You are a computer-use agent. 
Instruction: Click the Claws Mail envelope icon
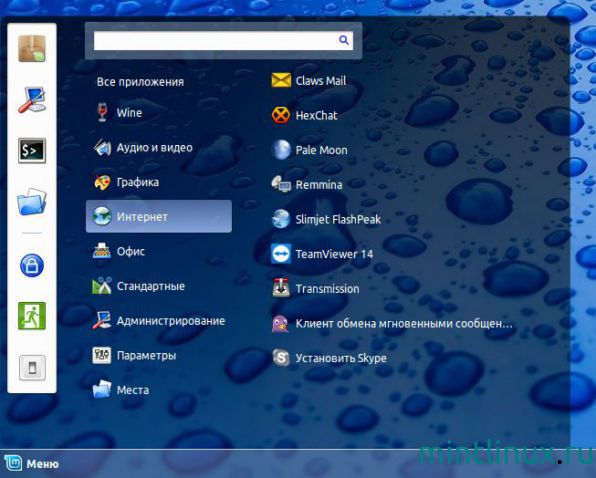[281, 80]
